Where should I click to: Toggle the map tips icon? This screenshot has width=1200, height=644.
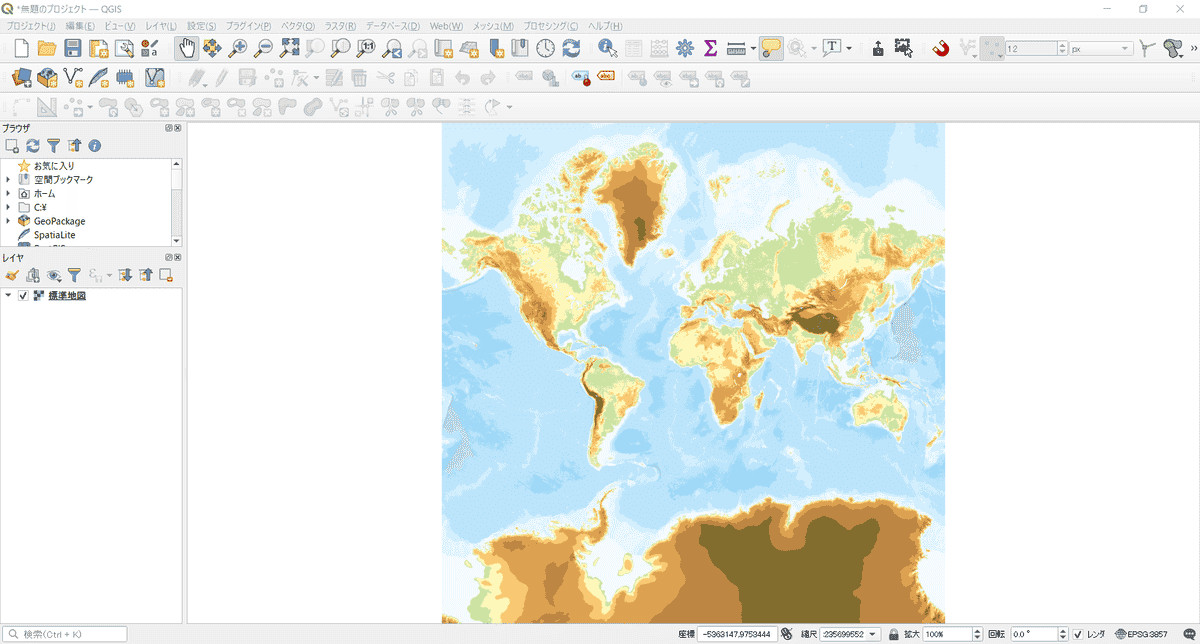[770, 48]
